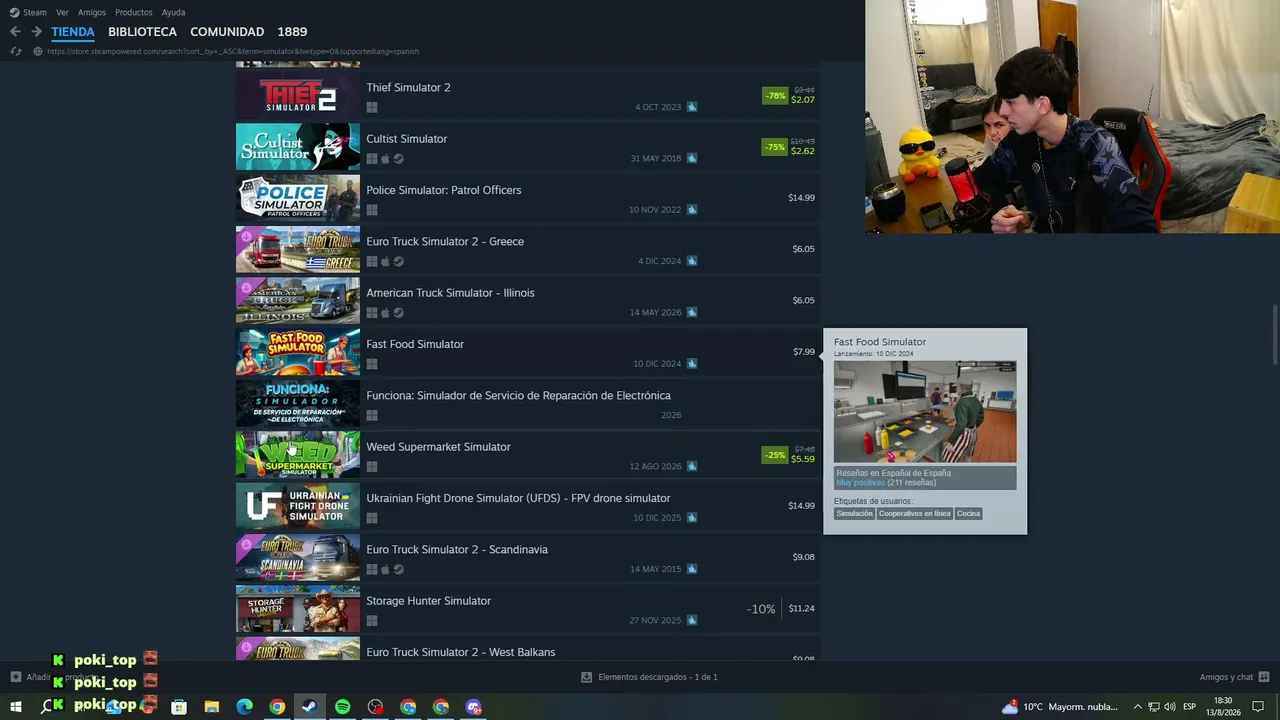Click the macOS icon under Cultist Simulator
Image resolution: width=1280 pixels, height=720 pixels.
385,159
